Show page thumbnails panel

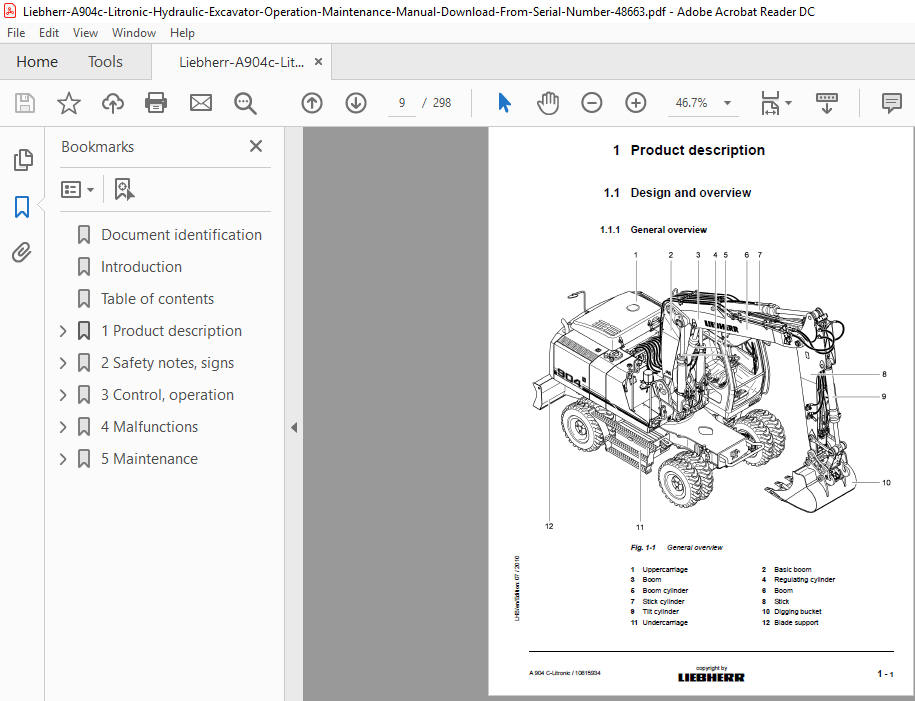click(x=23, y=160)
